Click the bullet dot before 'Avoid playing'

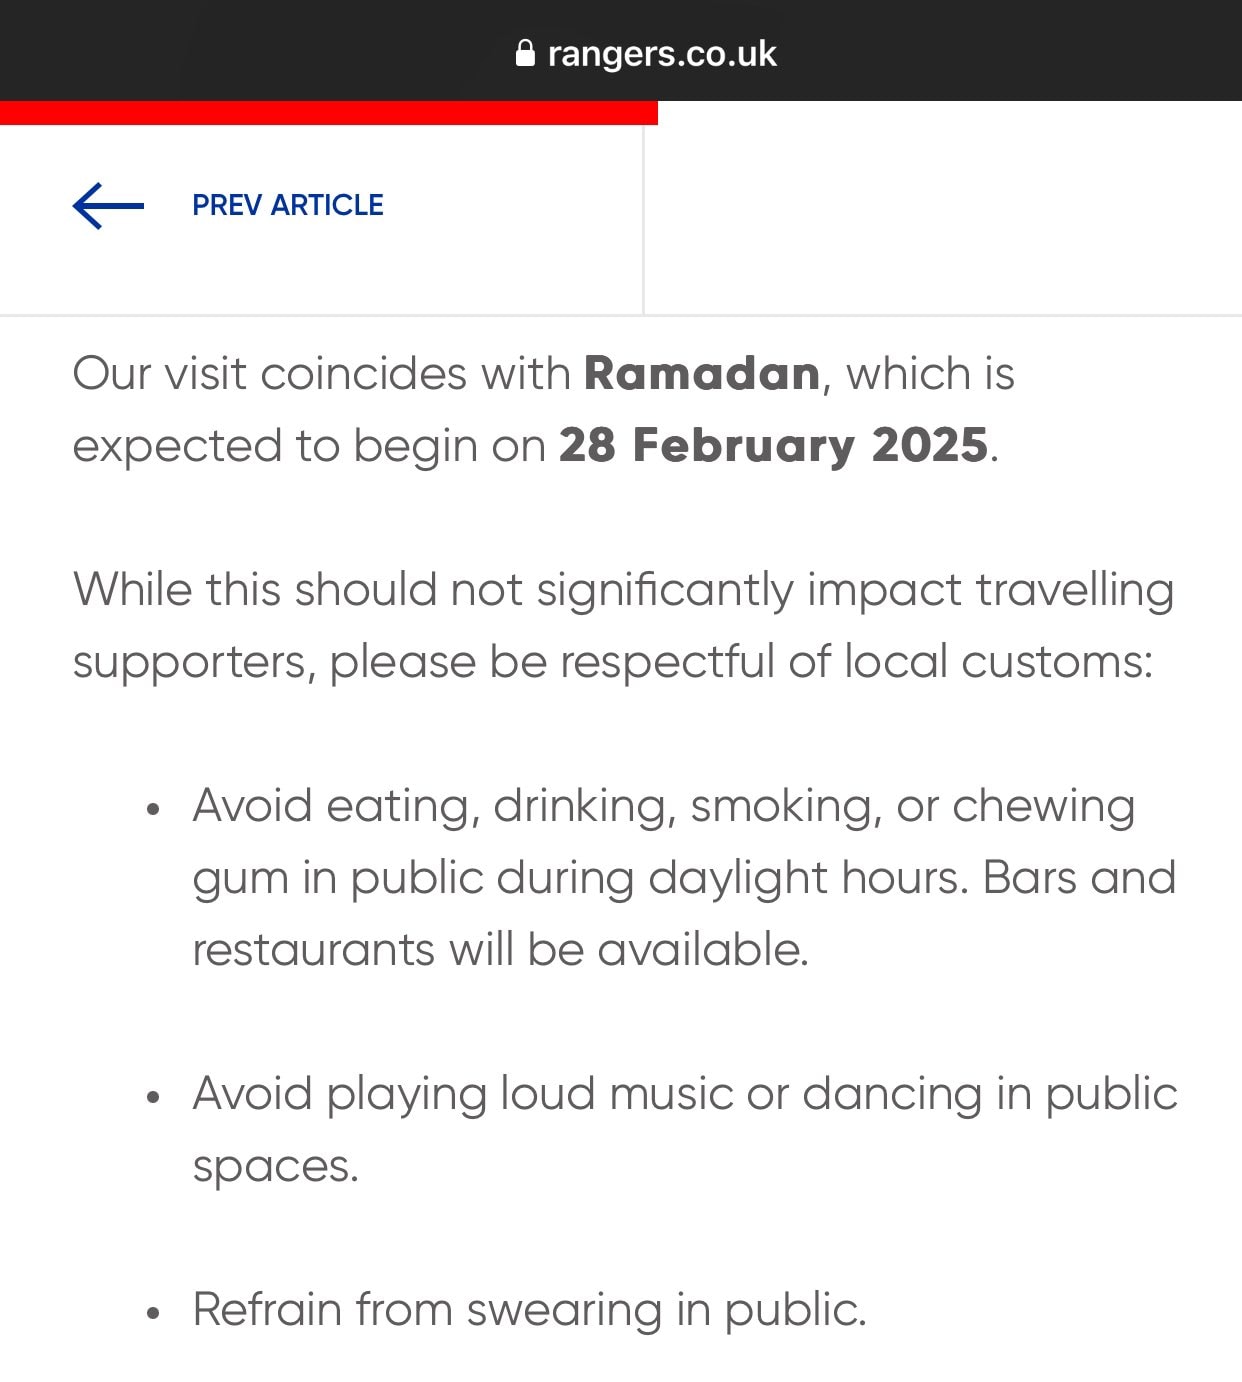[153, 1097]
